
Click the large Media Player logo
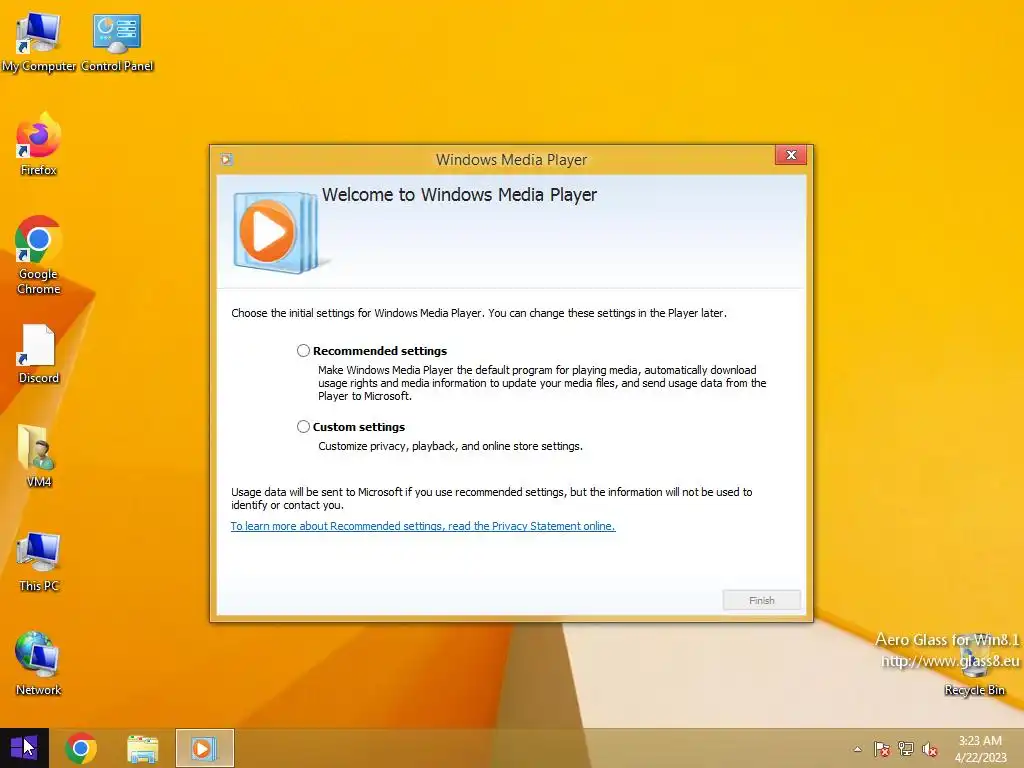pos(277,231)
